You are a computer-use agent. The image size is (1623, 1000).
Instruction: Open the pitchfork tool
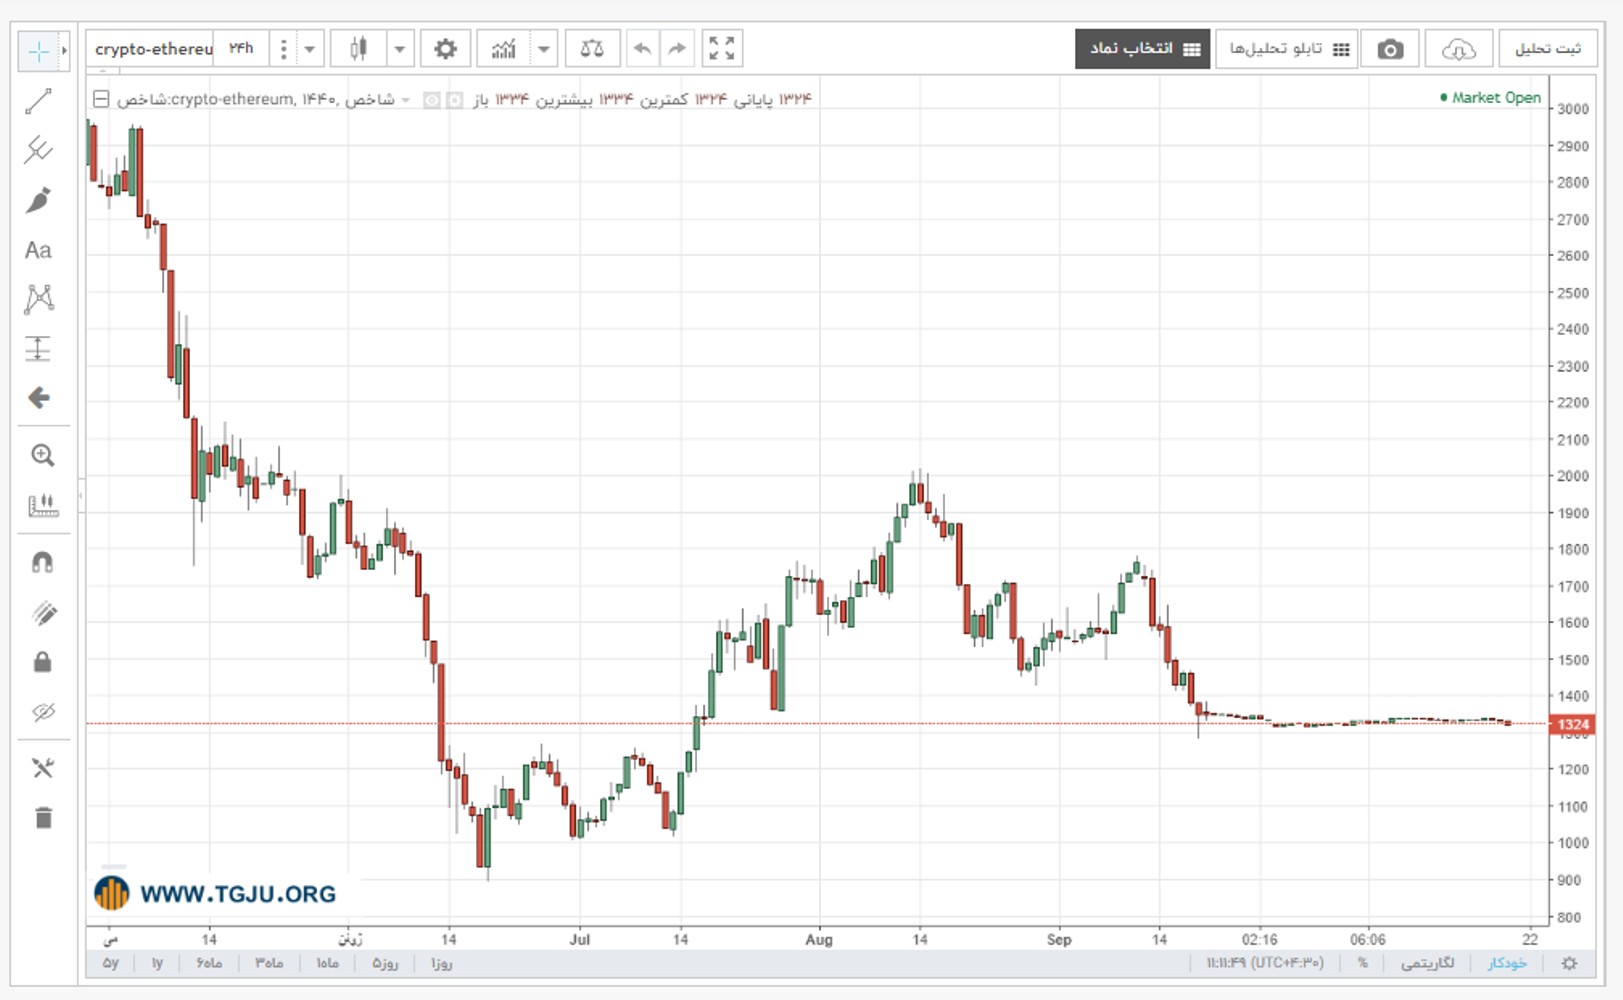[39, 150]
